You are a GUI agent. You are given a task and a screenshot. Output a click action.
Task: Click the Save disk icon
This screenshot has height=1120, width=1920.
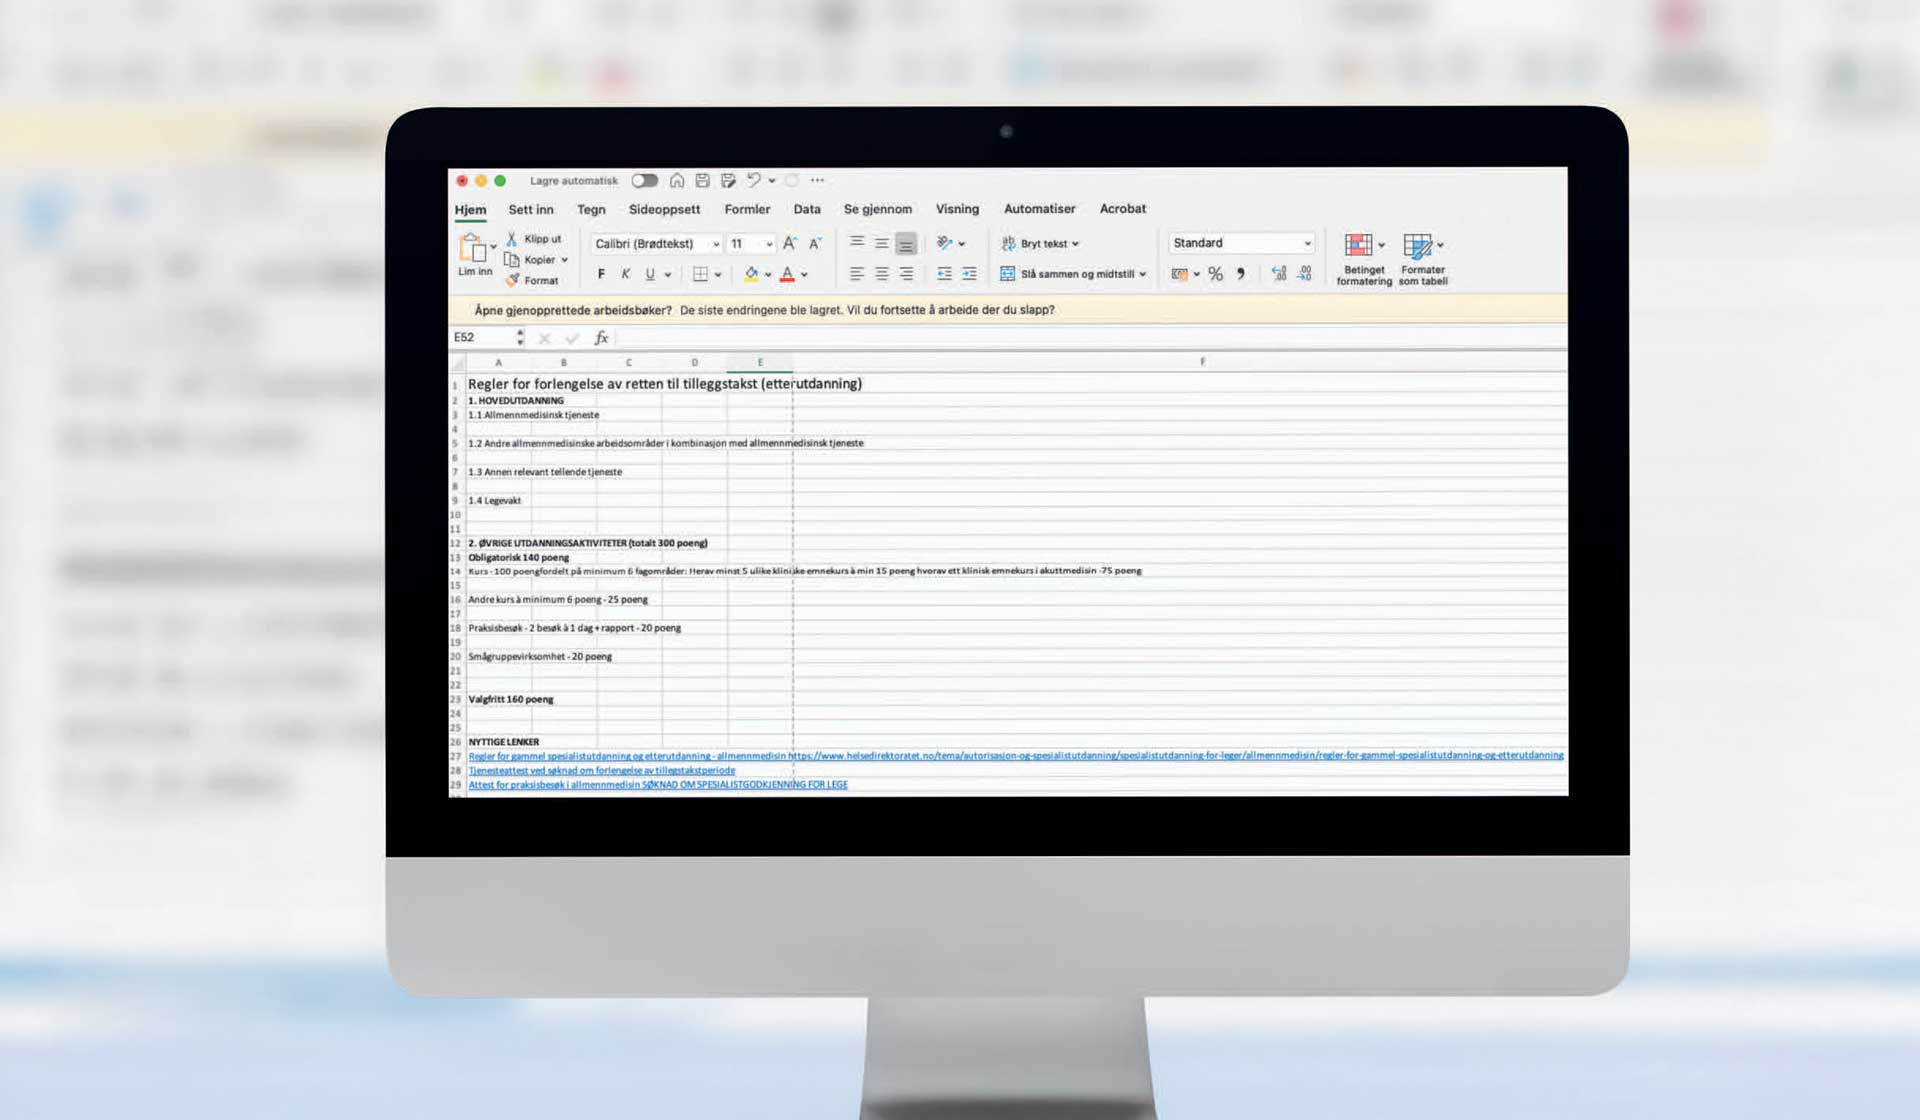tap(703, 181)
